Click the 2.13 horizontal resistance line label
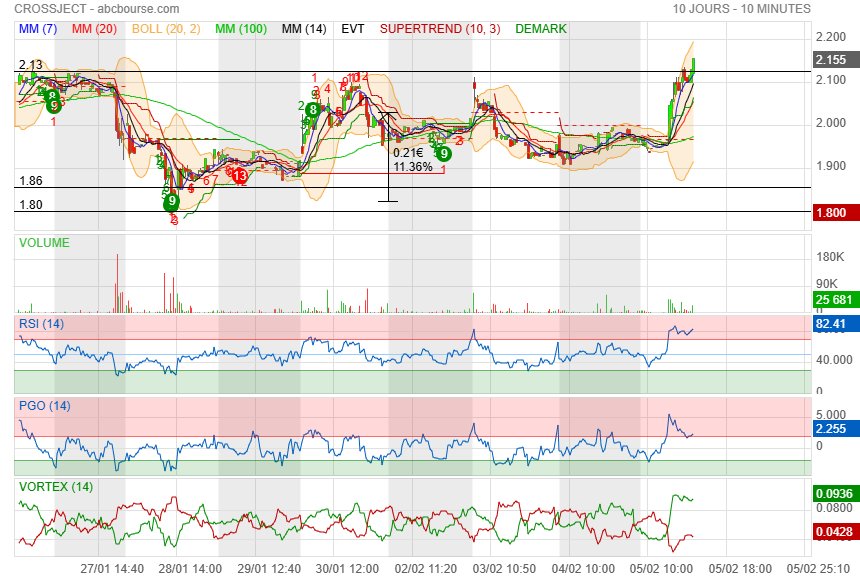Viewport: 860px width, 579px height. click(x=30, y=65)
